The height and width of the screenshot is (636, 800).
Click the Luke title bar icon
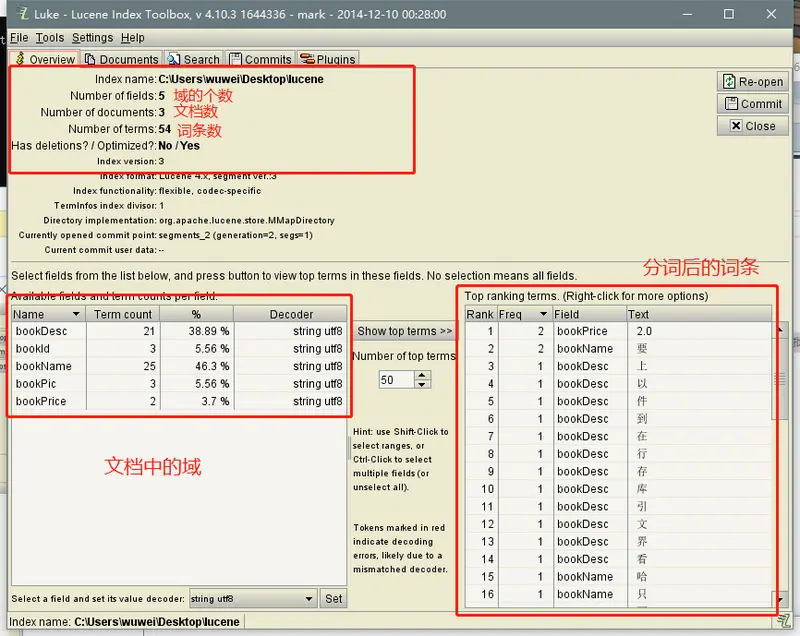pyautogui.click(x=22, y=13)
